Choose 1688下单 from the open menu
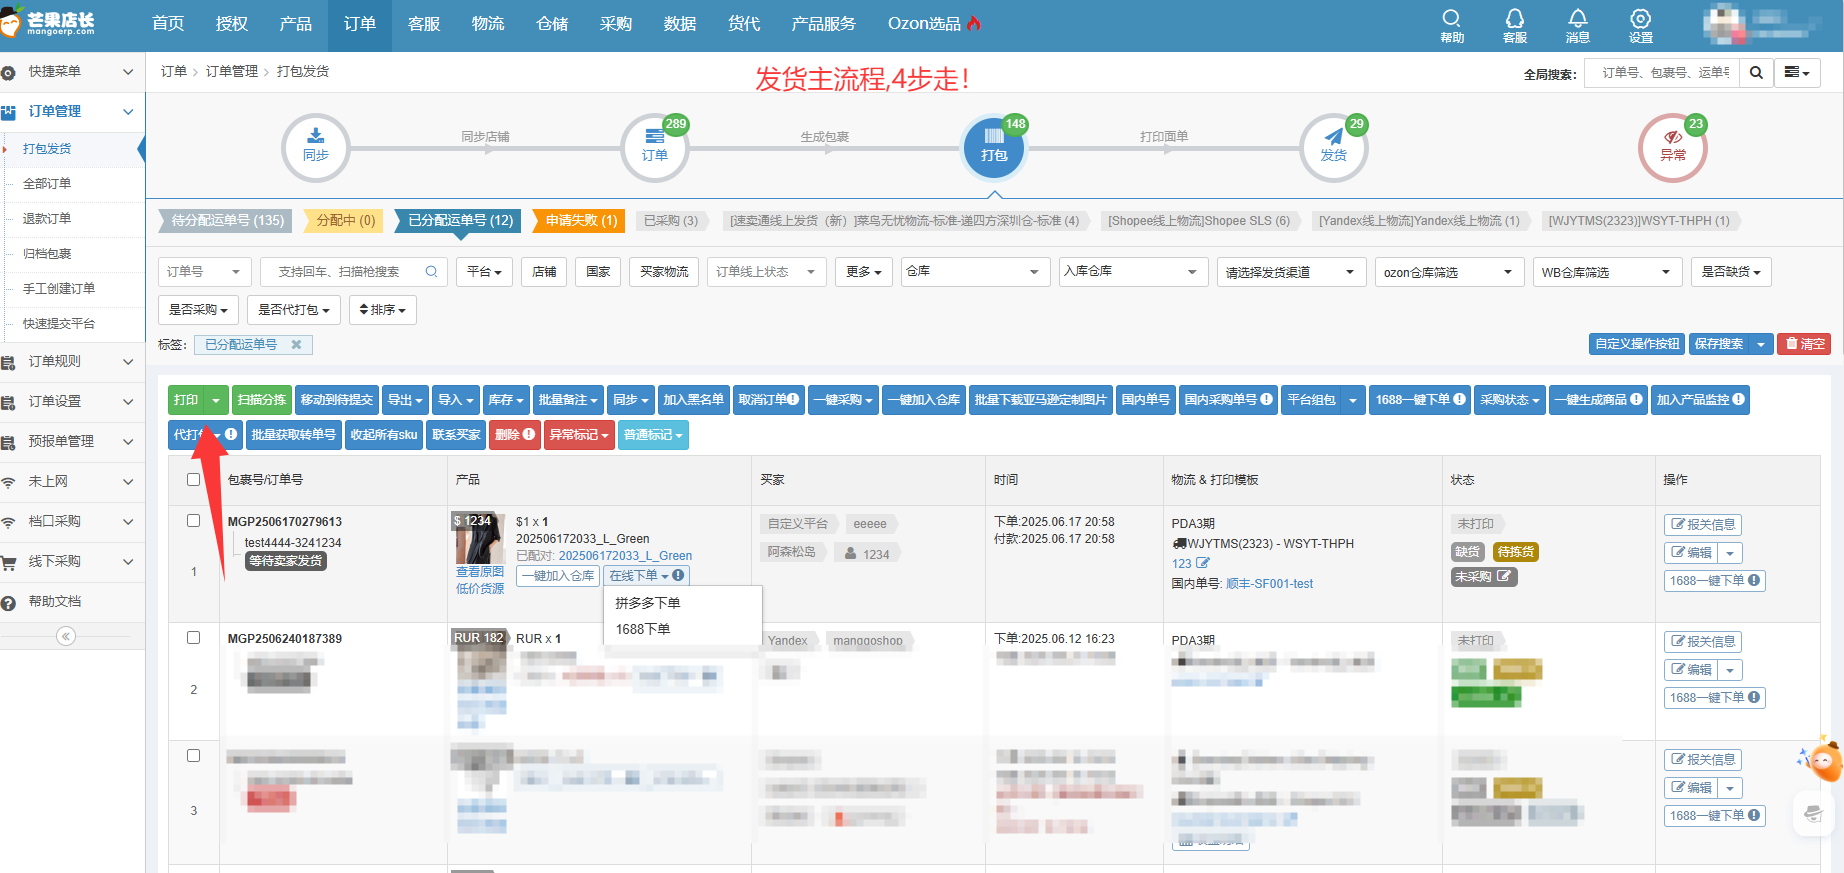This screenshot has height=873, width=1844. pos(643,629)
